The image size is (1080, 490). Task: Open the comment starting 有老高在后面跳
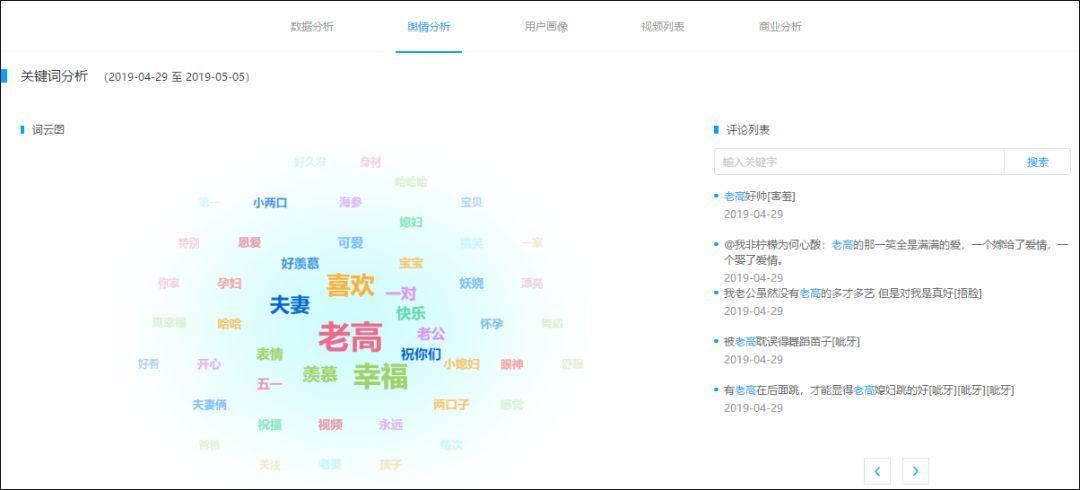tap(869, 390)
